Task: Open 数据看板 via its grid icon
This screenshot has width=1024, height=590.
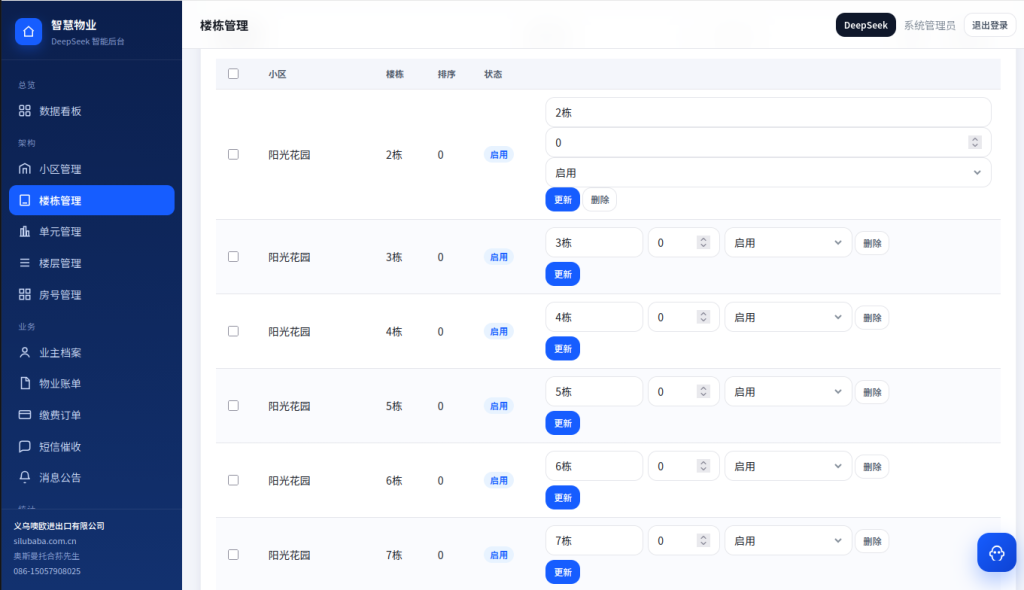Action: coord(25,111)
